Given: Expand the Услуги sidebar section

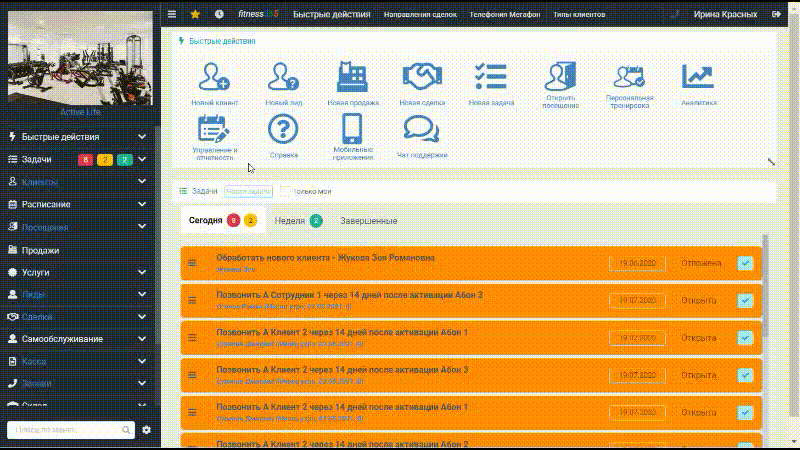Looking at the screenshot, I should [x=142, y=272].
